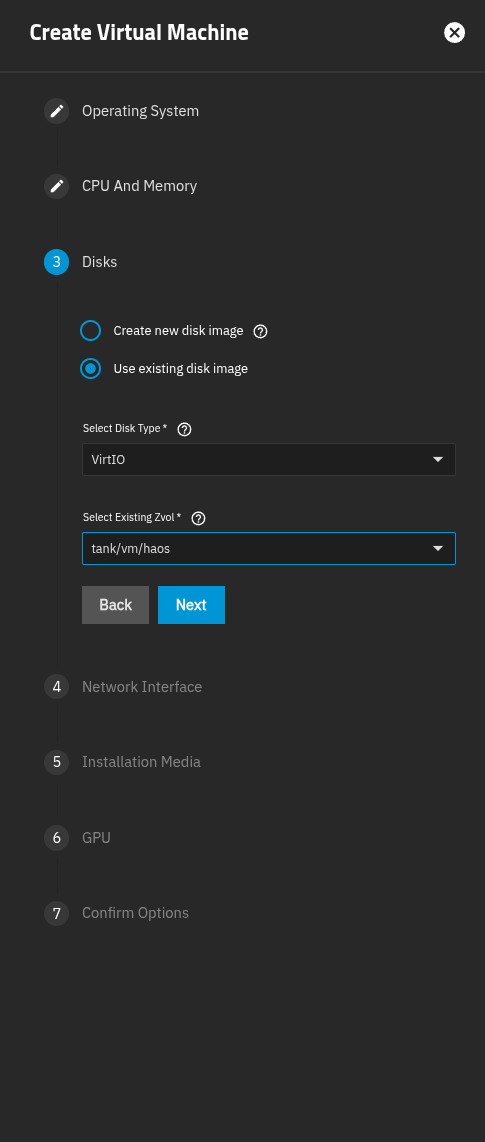The width and height of the screenshot is (485, 1142).
Task: Open the Operating System step label
Action: tap(141, 111)
